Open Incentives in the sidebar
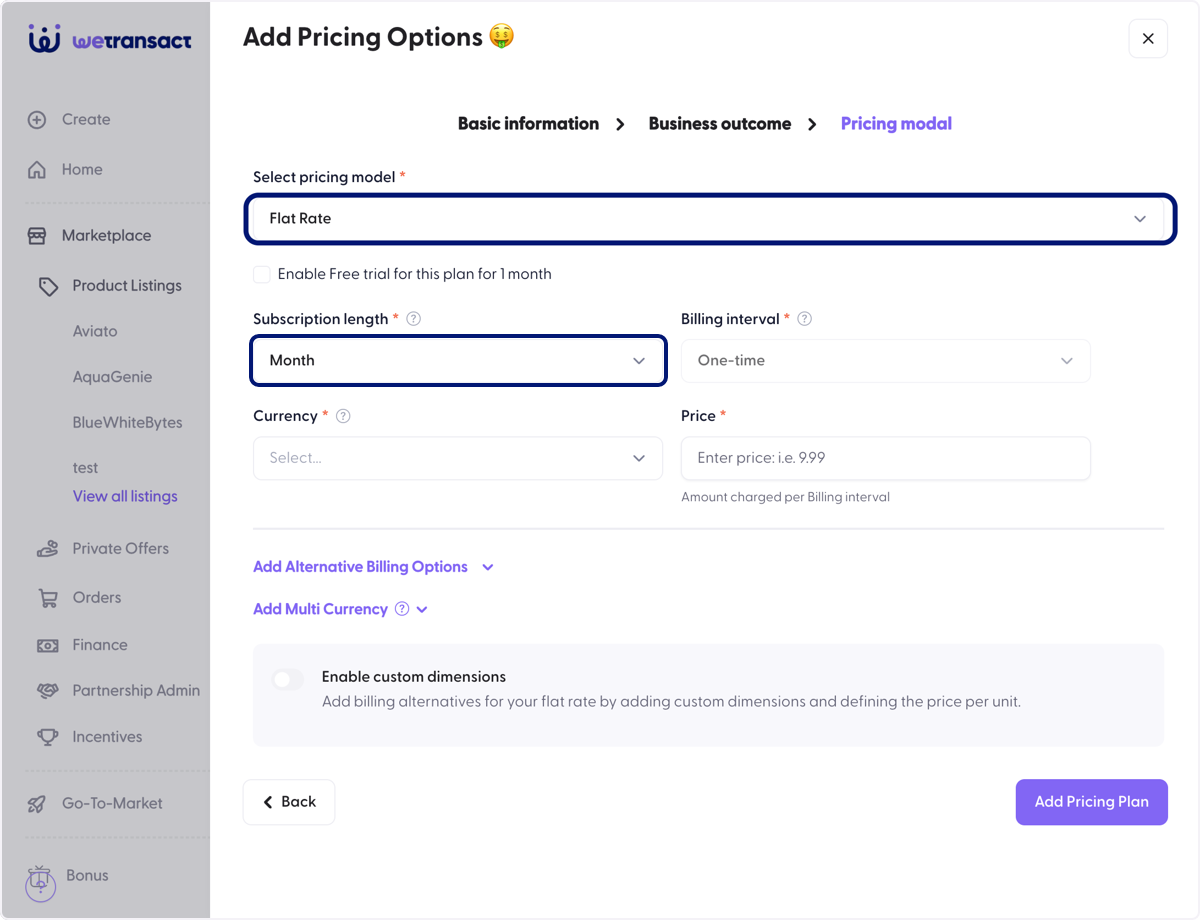 [107, 737]
